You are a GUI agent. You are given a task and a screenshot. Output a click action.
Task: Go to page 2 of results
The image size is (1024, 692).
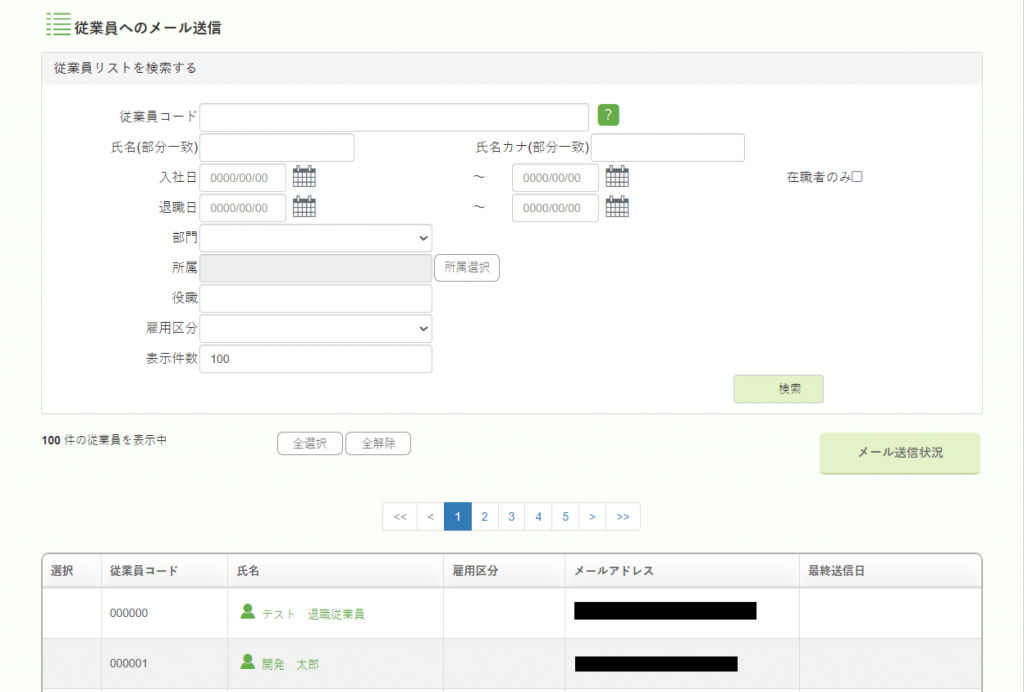484,517
